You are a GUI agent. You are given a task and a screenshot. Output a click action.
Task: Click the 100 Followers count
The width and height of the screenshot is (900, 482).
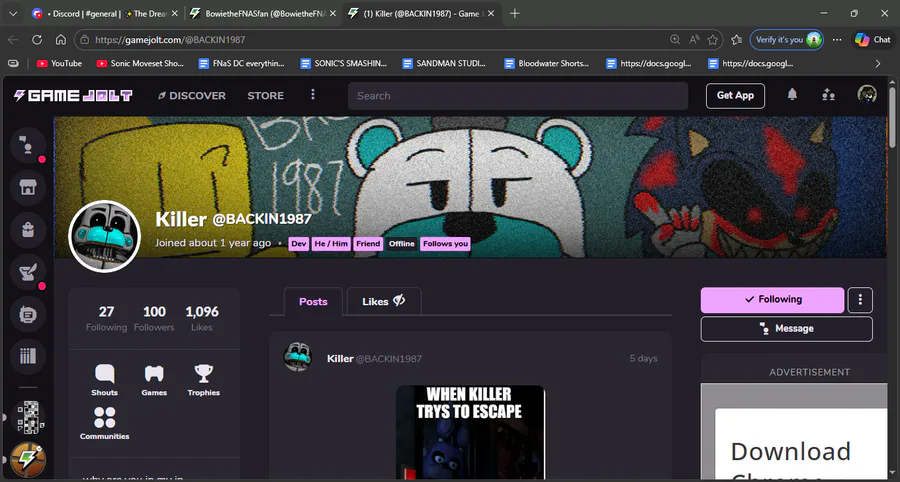tap(154, 318)
